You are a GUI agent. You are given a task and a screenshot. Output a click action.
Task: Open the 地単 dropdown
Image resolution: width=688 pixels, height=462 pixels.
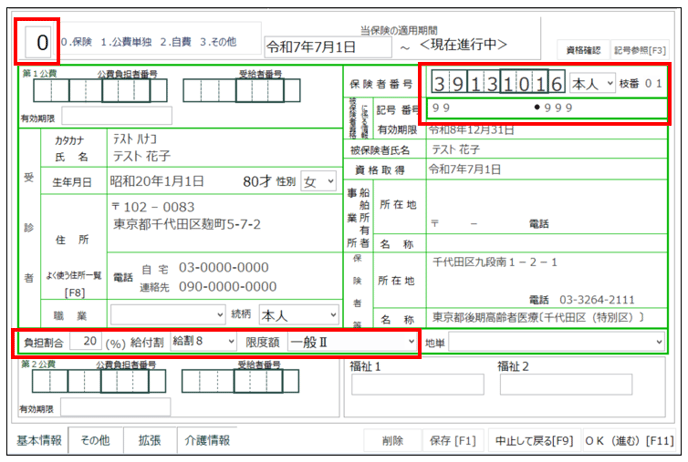(x=556, y=342)
